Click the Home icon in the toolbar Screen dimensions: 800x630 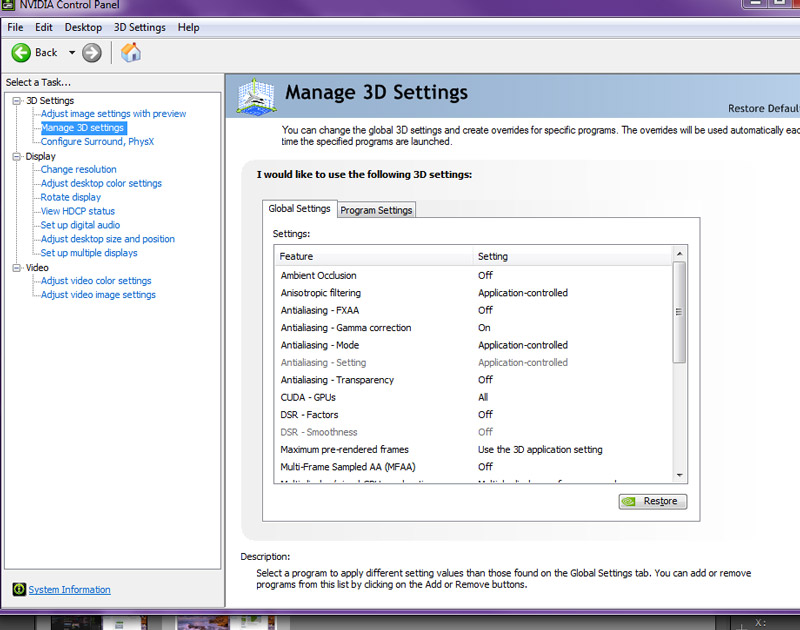(x=131, y=53)
